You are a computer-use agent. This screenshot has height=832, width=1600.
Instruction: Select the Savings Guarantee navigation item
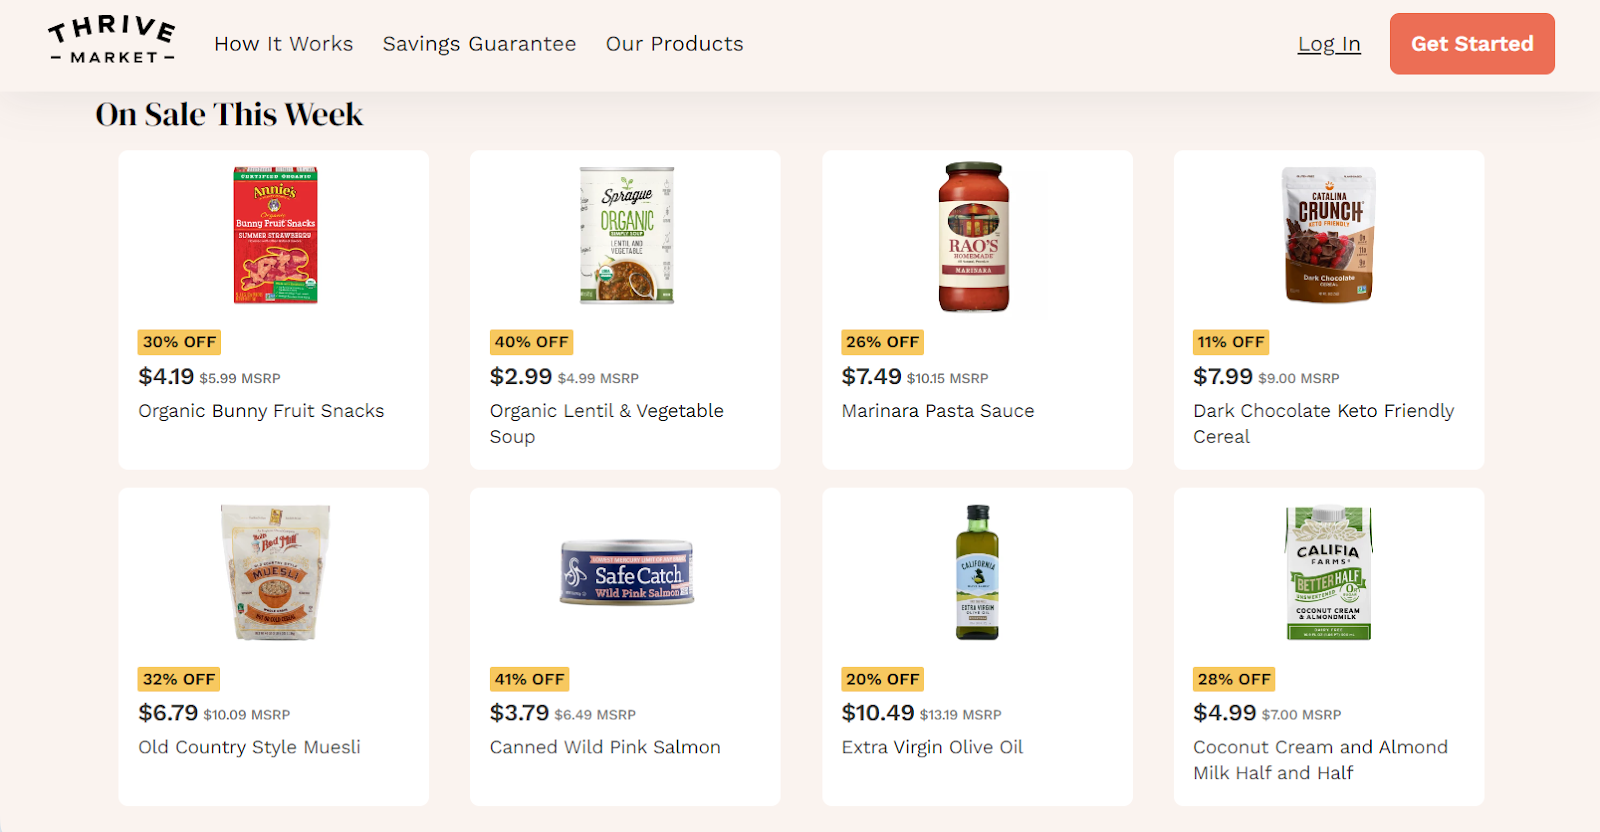(479, 44)
